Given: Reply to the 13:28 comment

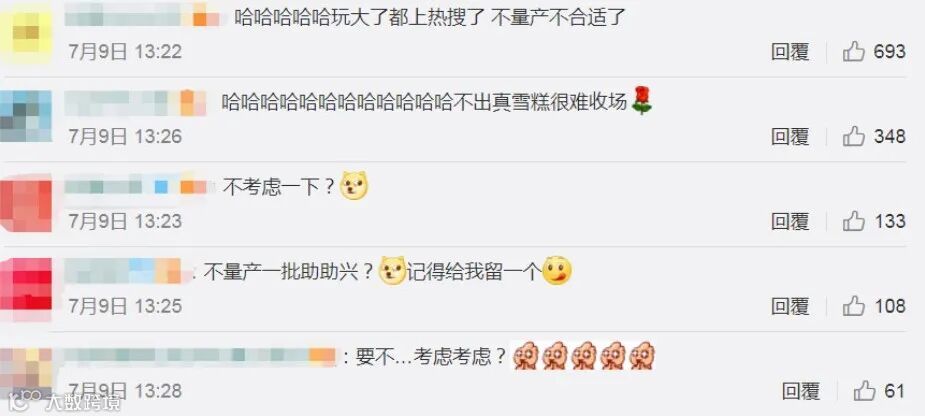Looking at the screenshot, I should (801, 391).
